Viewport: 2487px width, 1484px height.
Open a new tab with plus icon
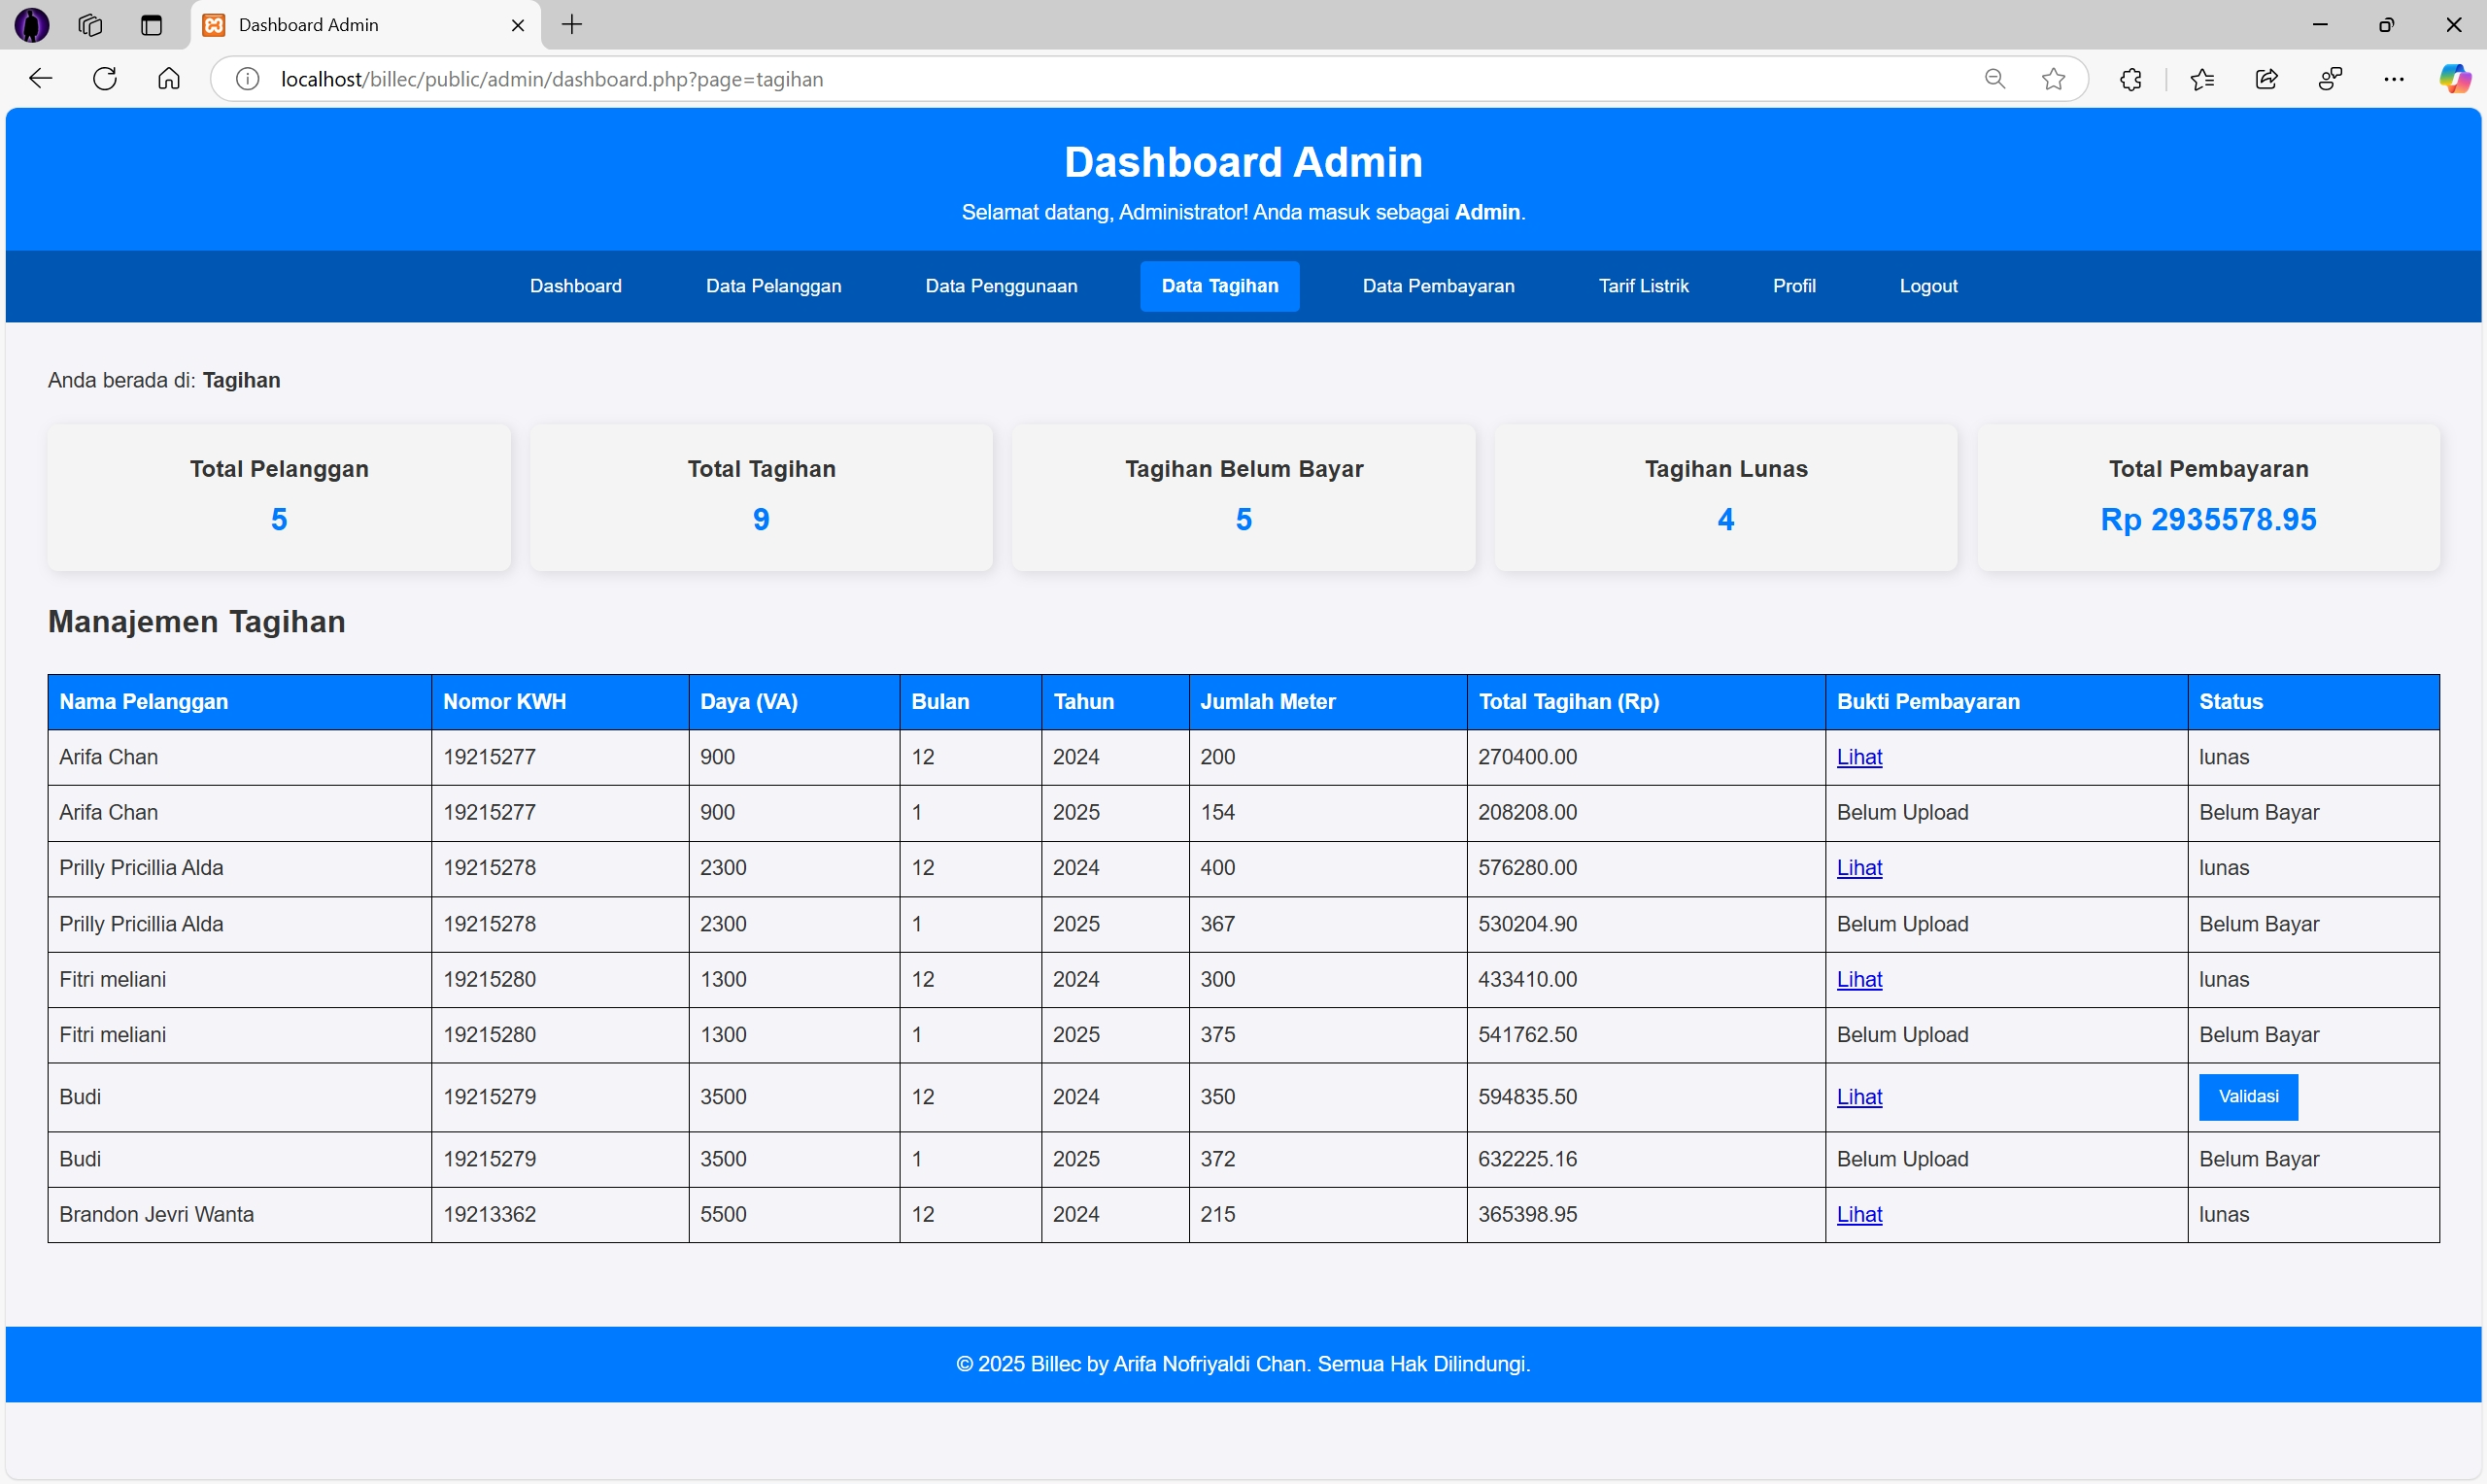click(572, 25)
